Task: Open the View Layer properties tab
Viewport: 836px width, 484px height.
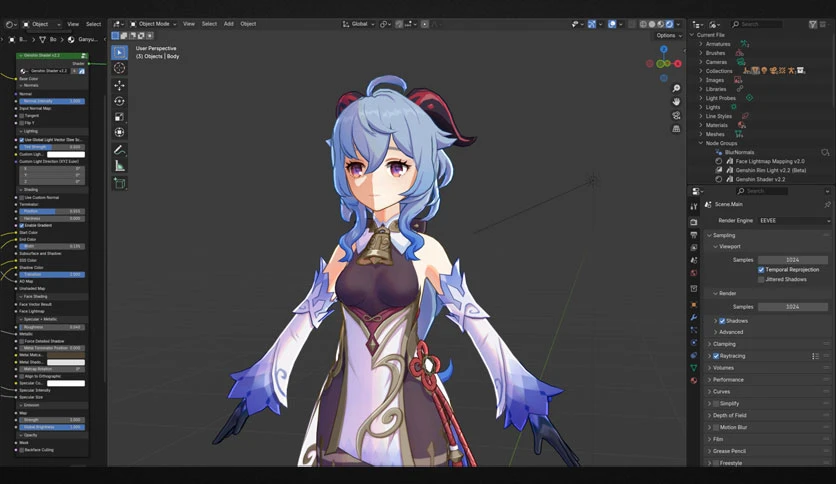Action: (x=694, y=247)
